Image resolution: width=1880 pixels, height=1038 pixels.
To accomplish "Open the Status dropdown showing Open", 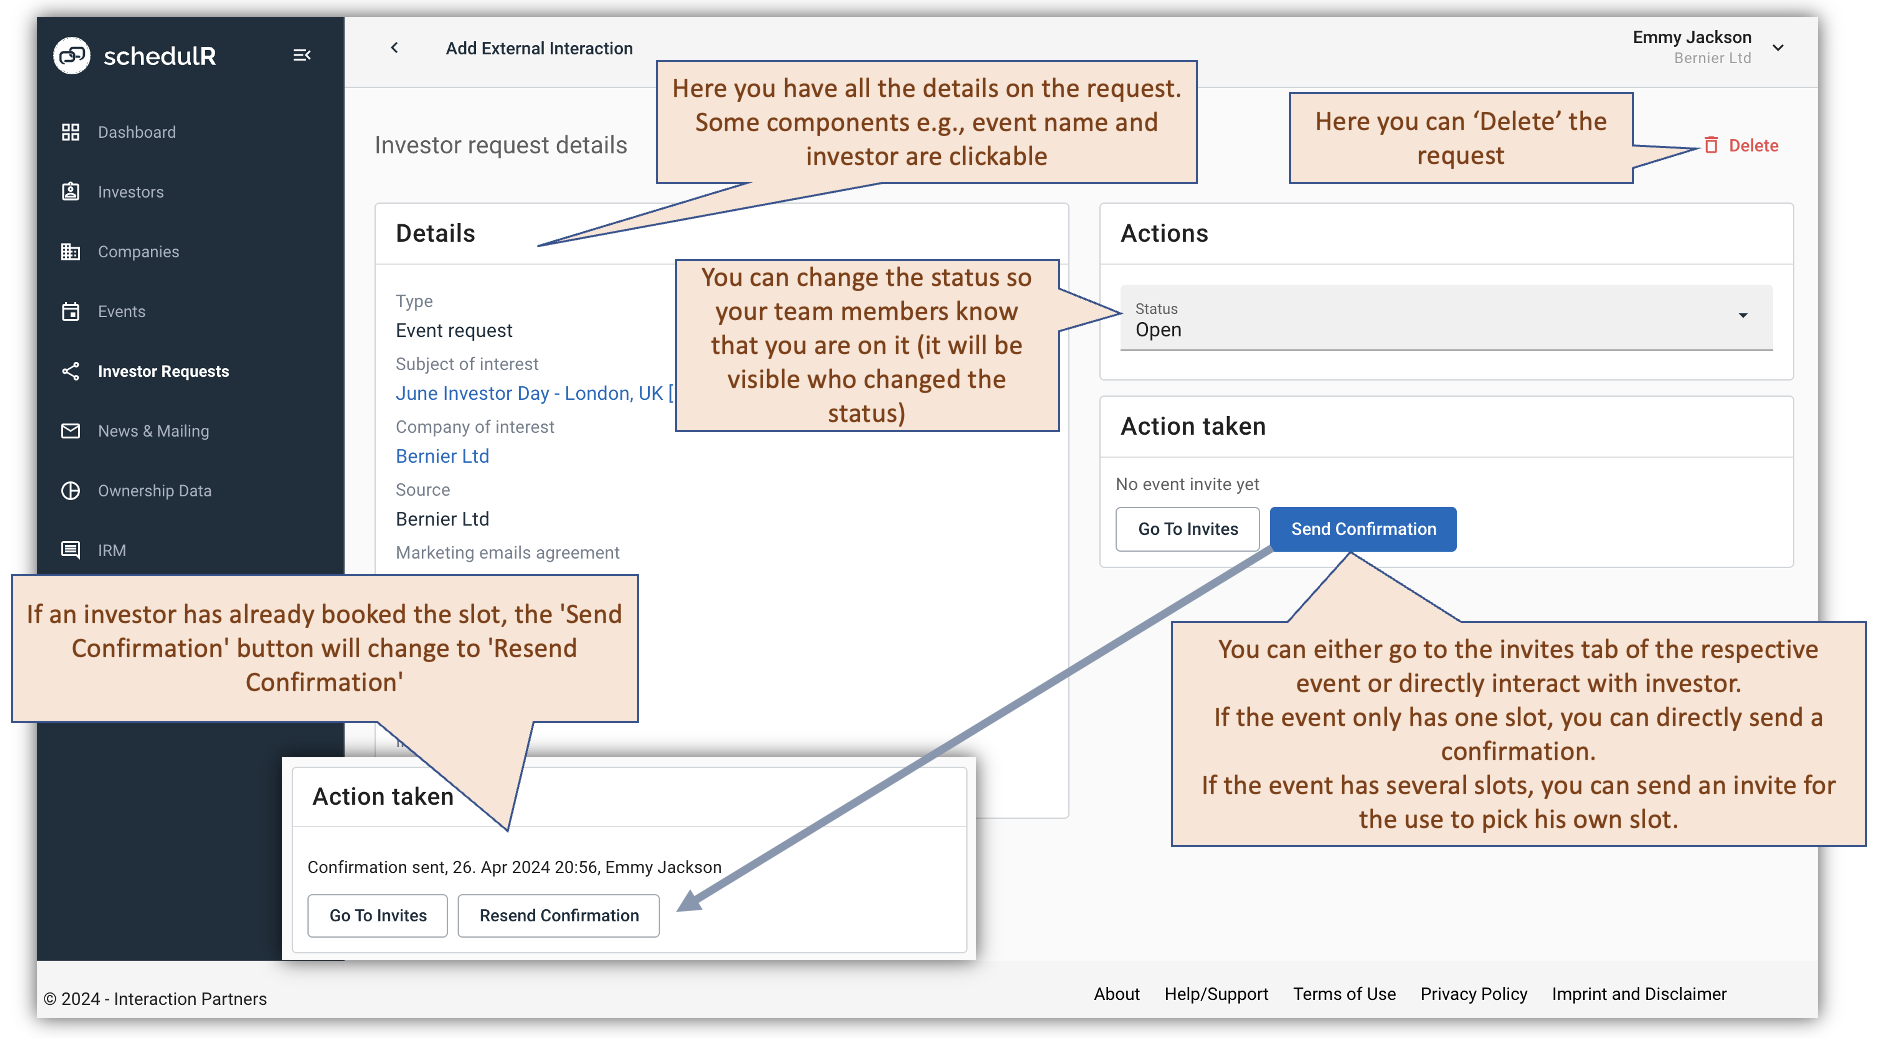I will click(1444, 318).
